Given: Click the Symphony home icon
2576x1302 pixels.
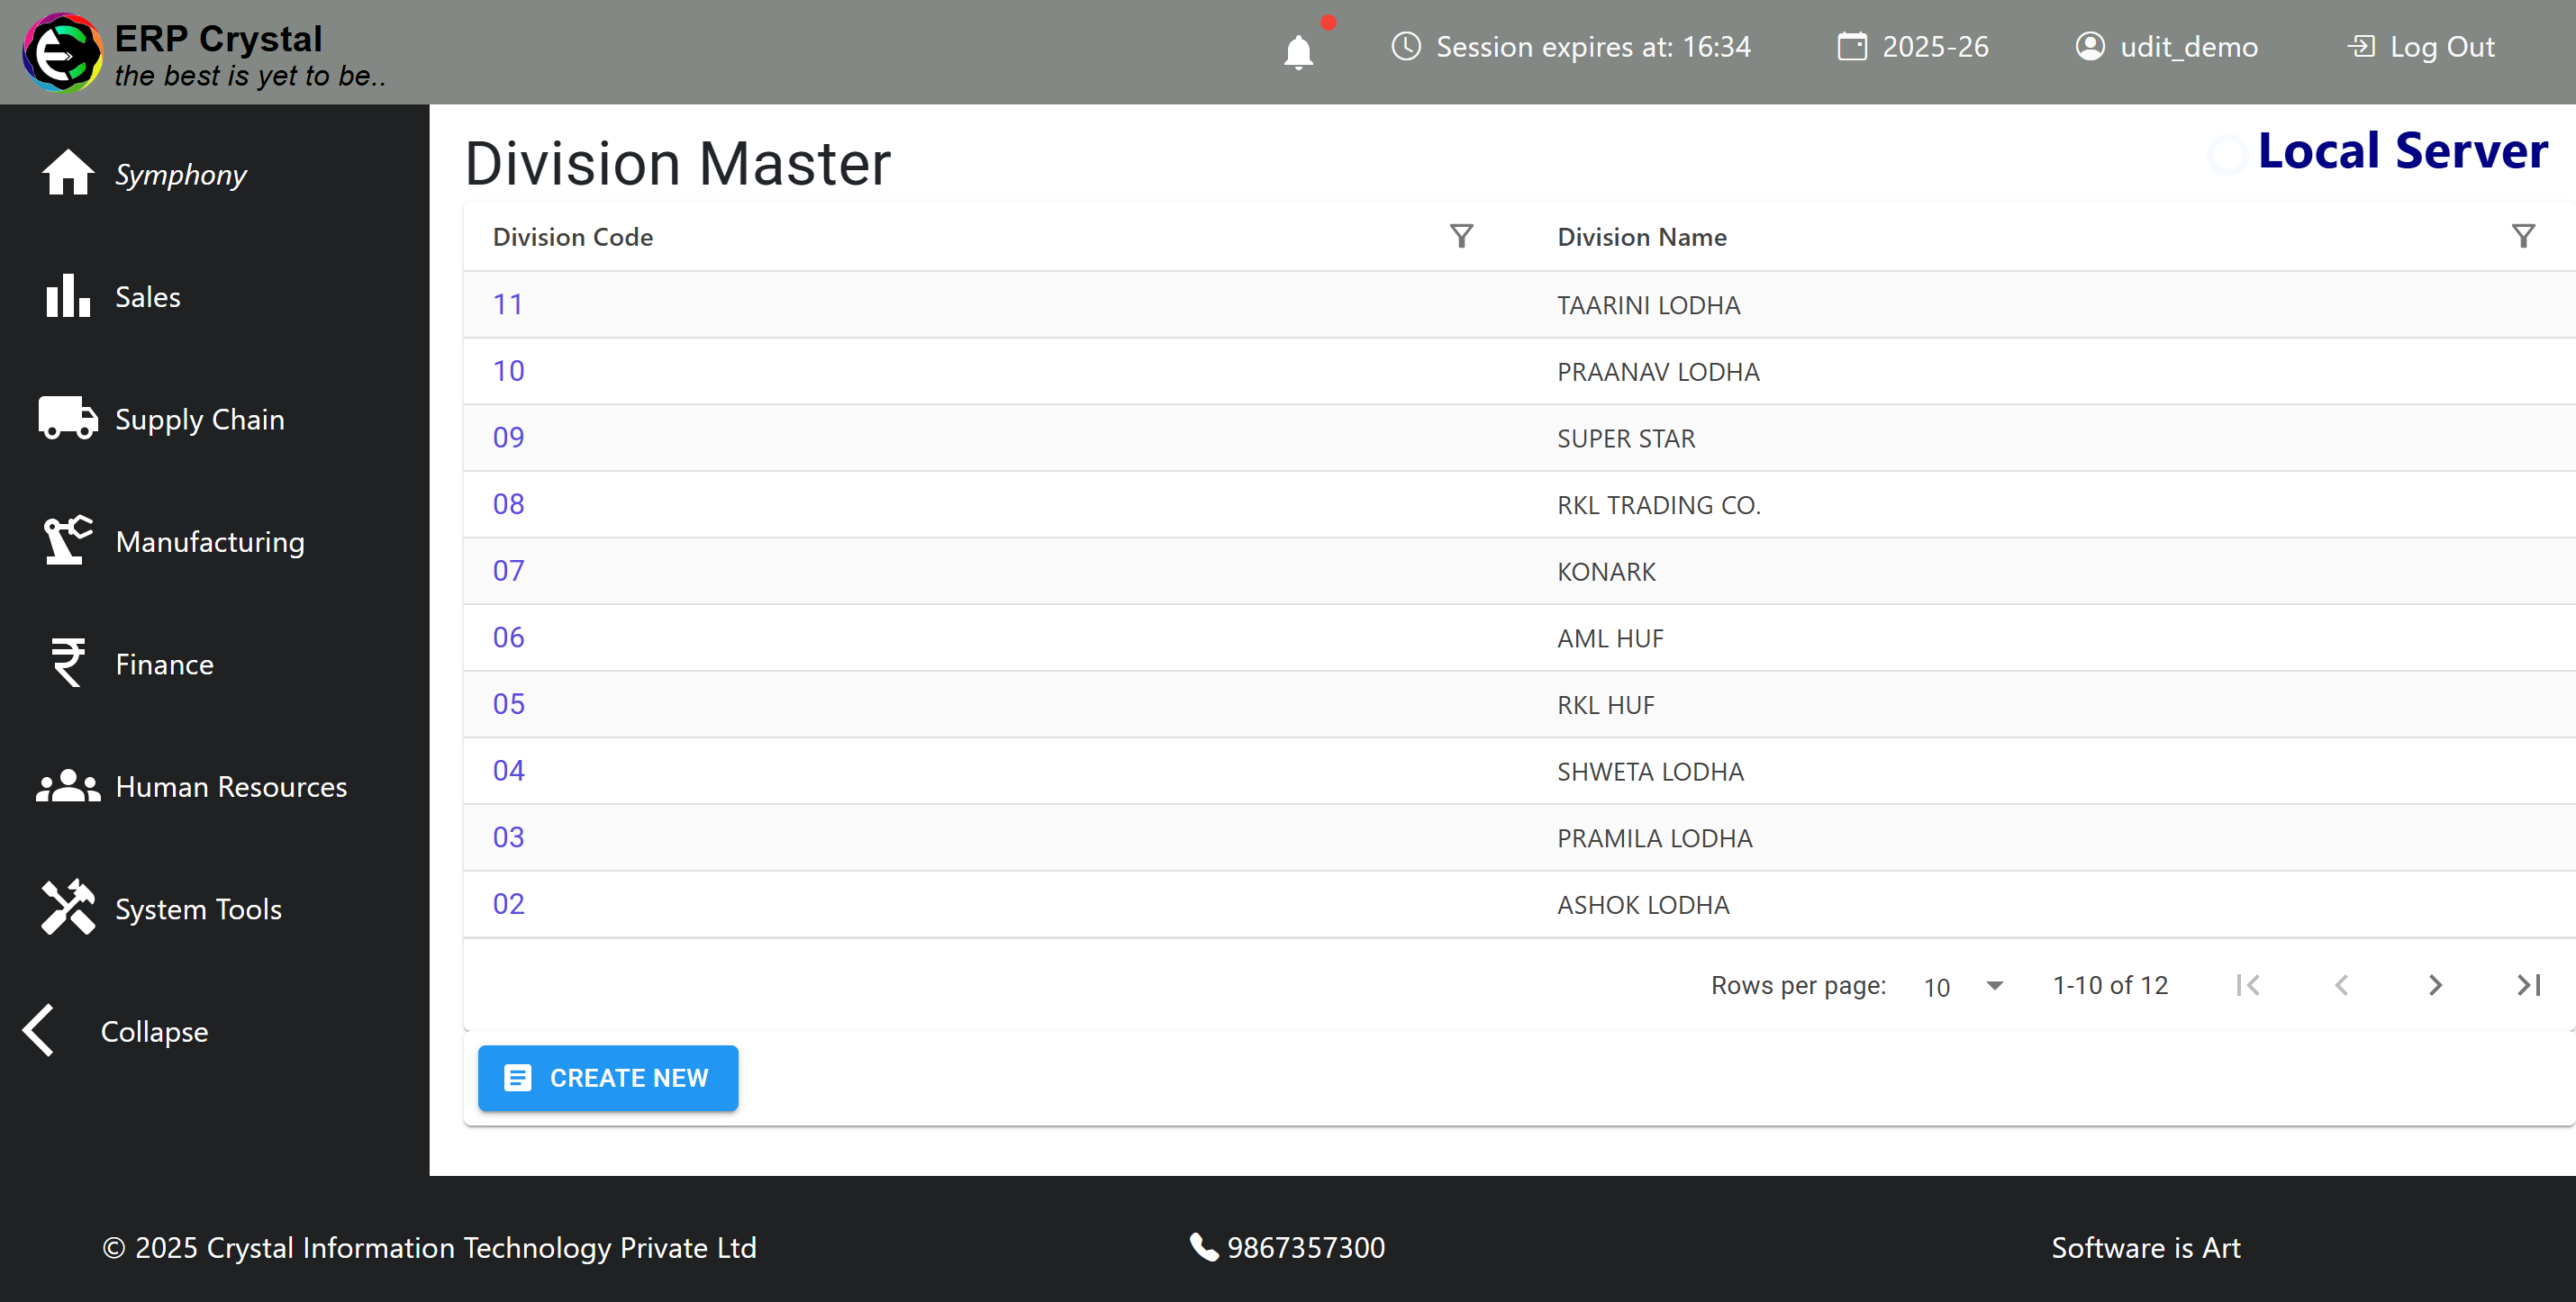Looking at the screenshot, I should tap(67, 173).
